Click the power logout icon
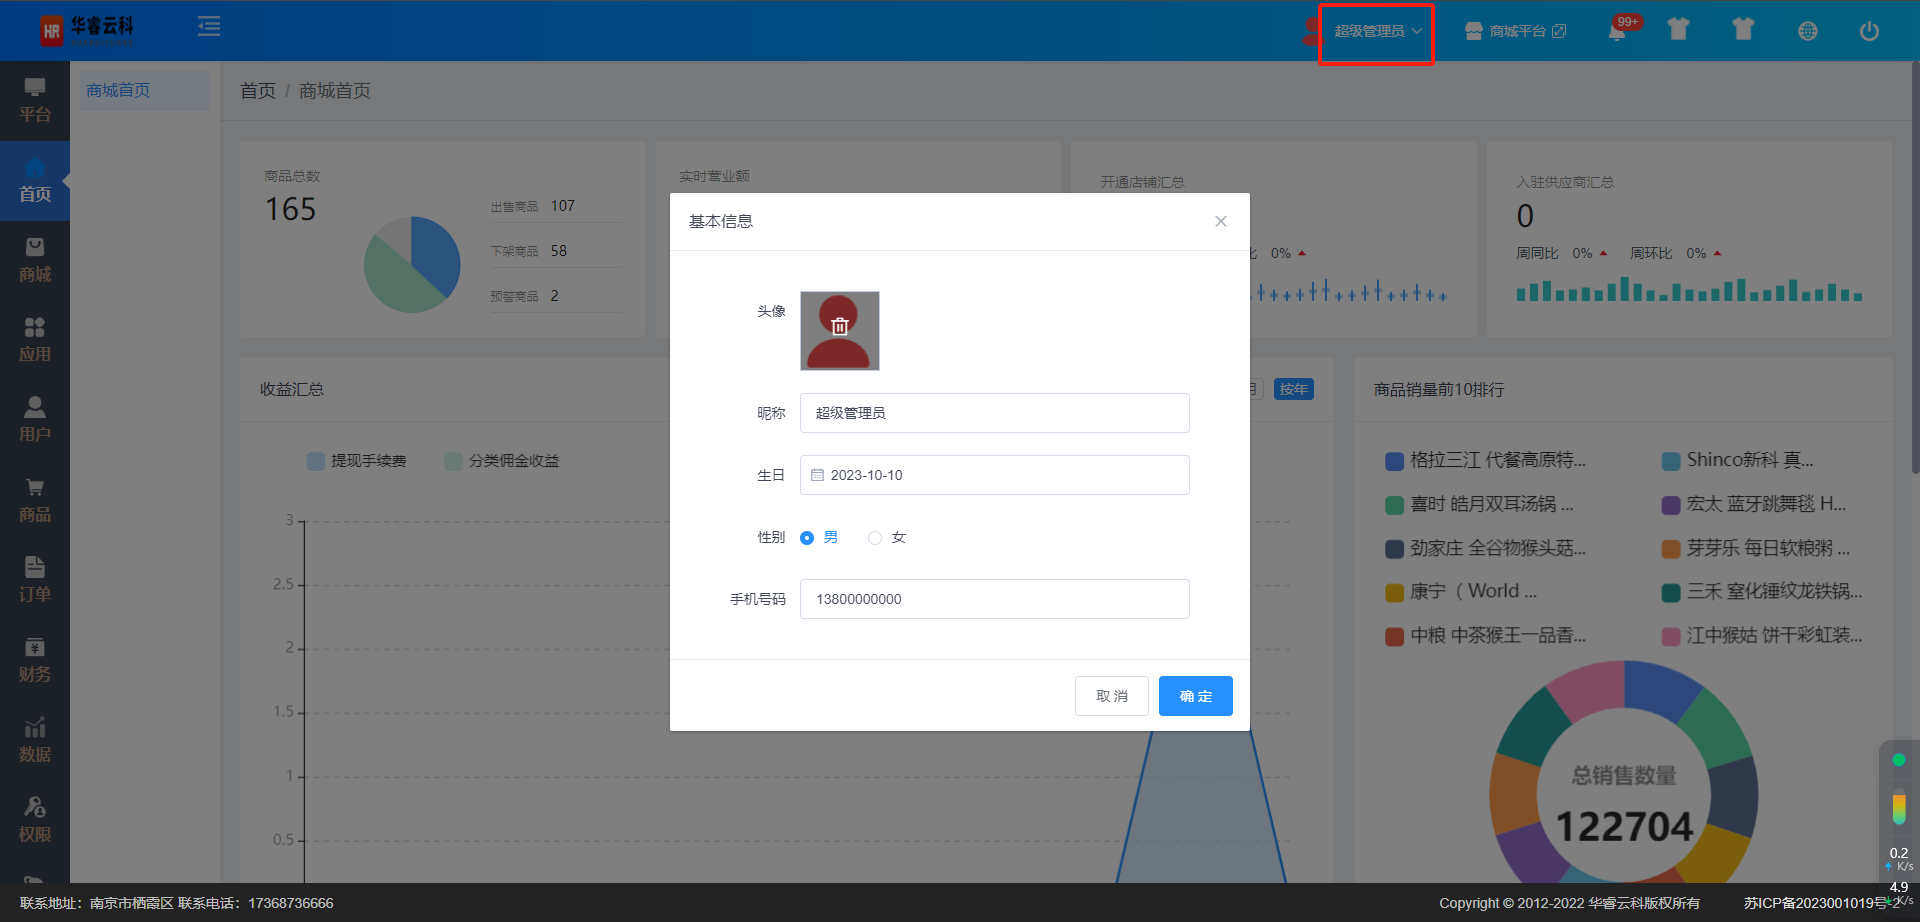Screen dimensions: 1920x922 point(1868,31)
